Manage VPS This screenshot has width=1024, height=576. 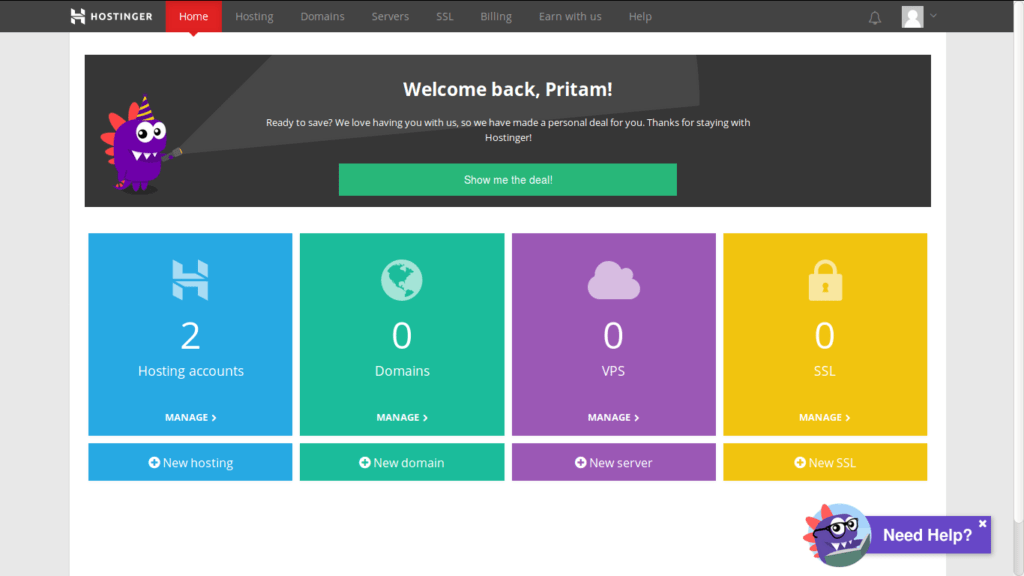point(613,417)
